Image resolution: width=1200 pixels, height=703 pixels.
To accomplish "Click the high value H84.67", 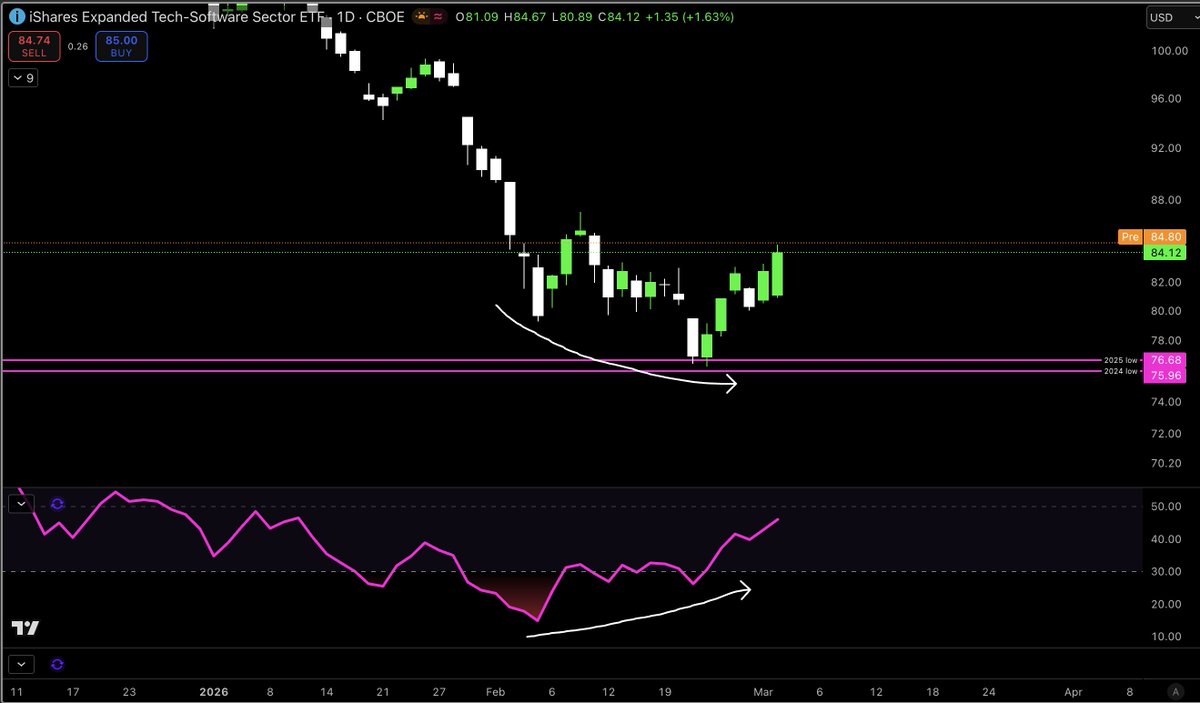I will 524,17.
